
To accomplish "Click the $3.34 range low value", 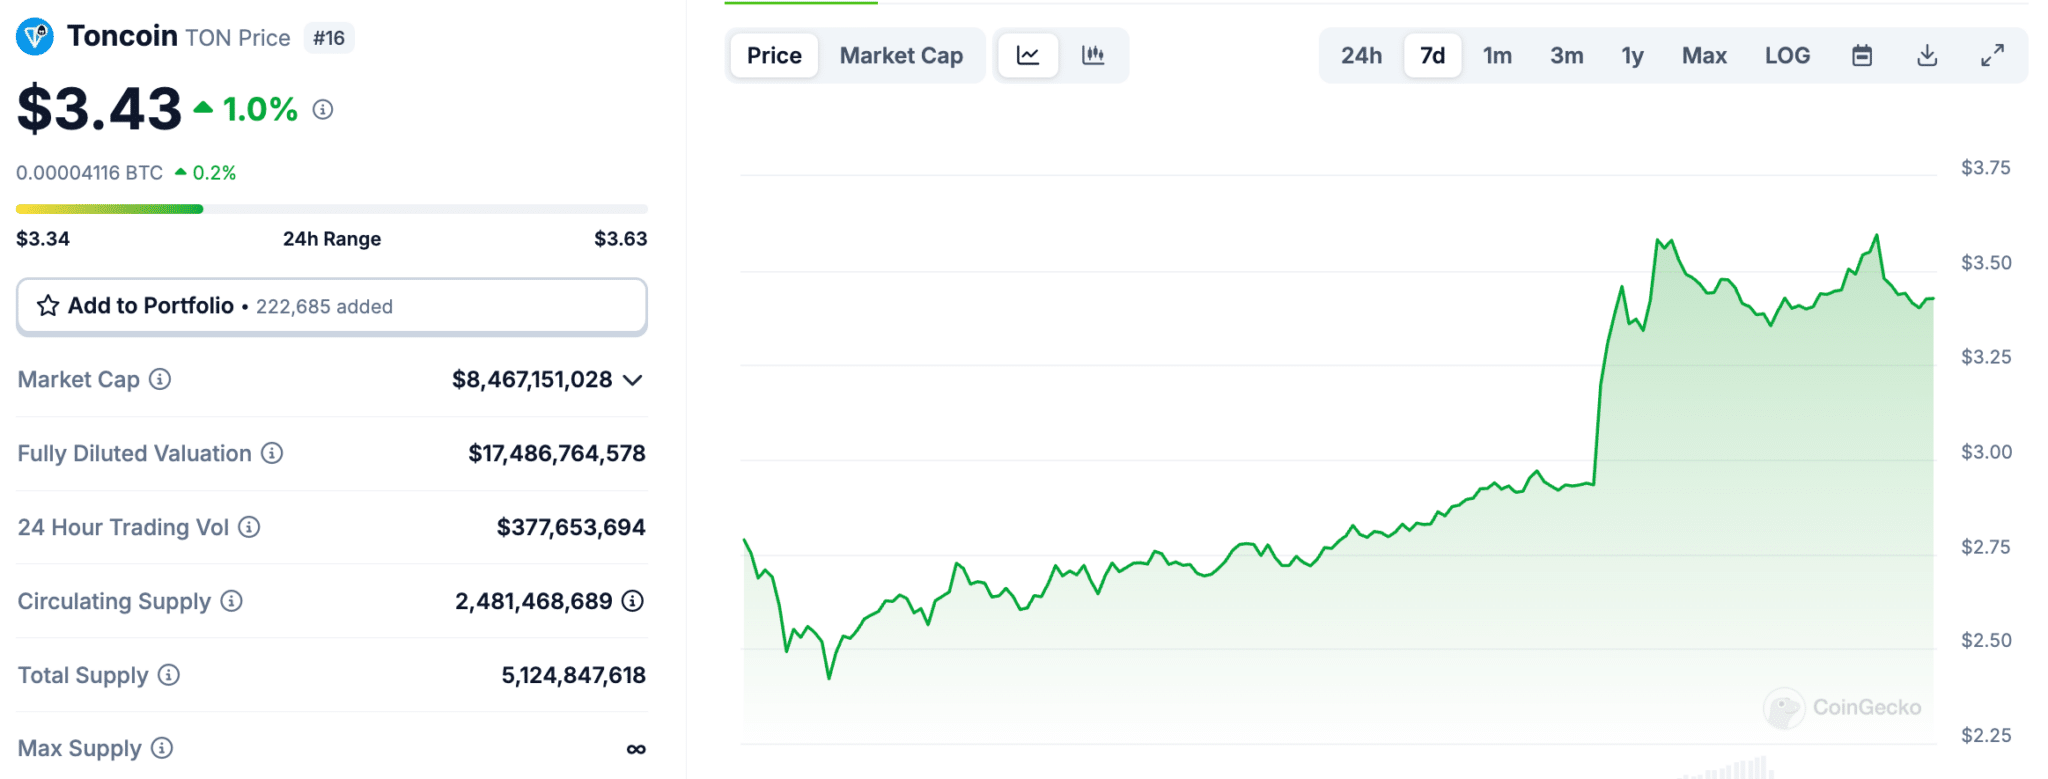I will pos(43,239).
